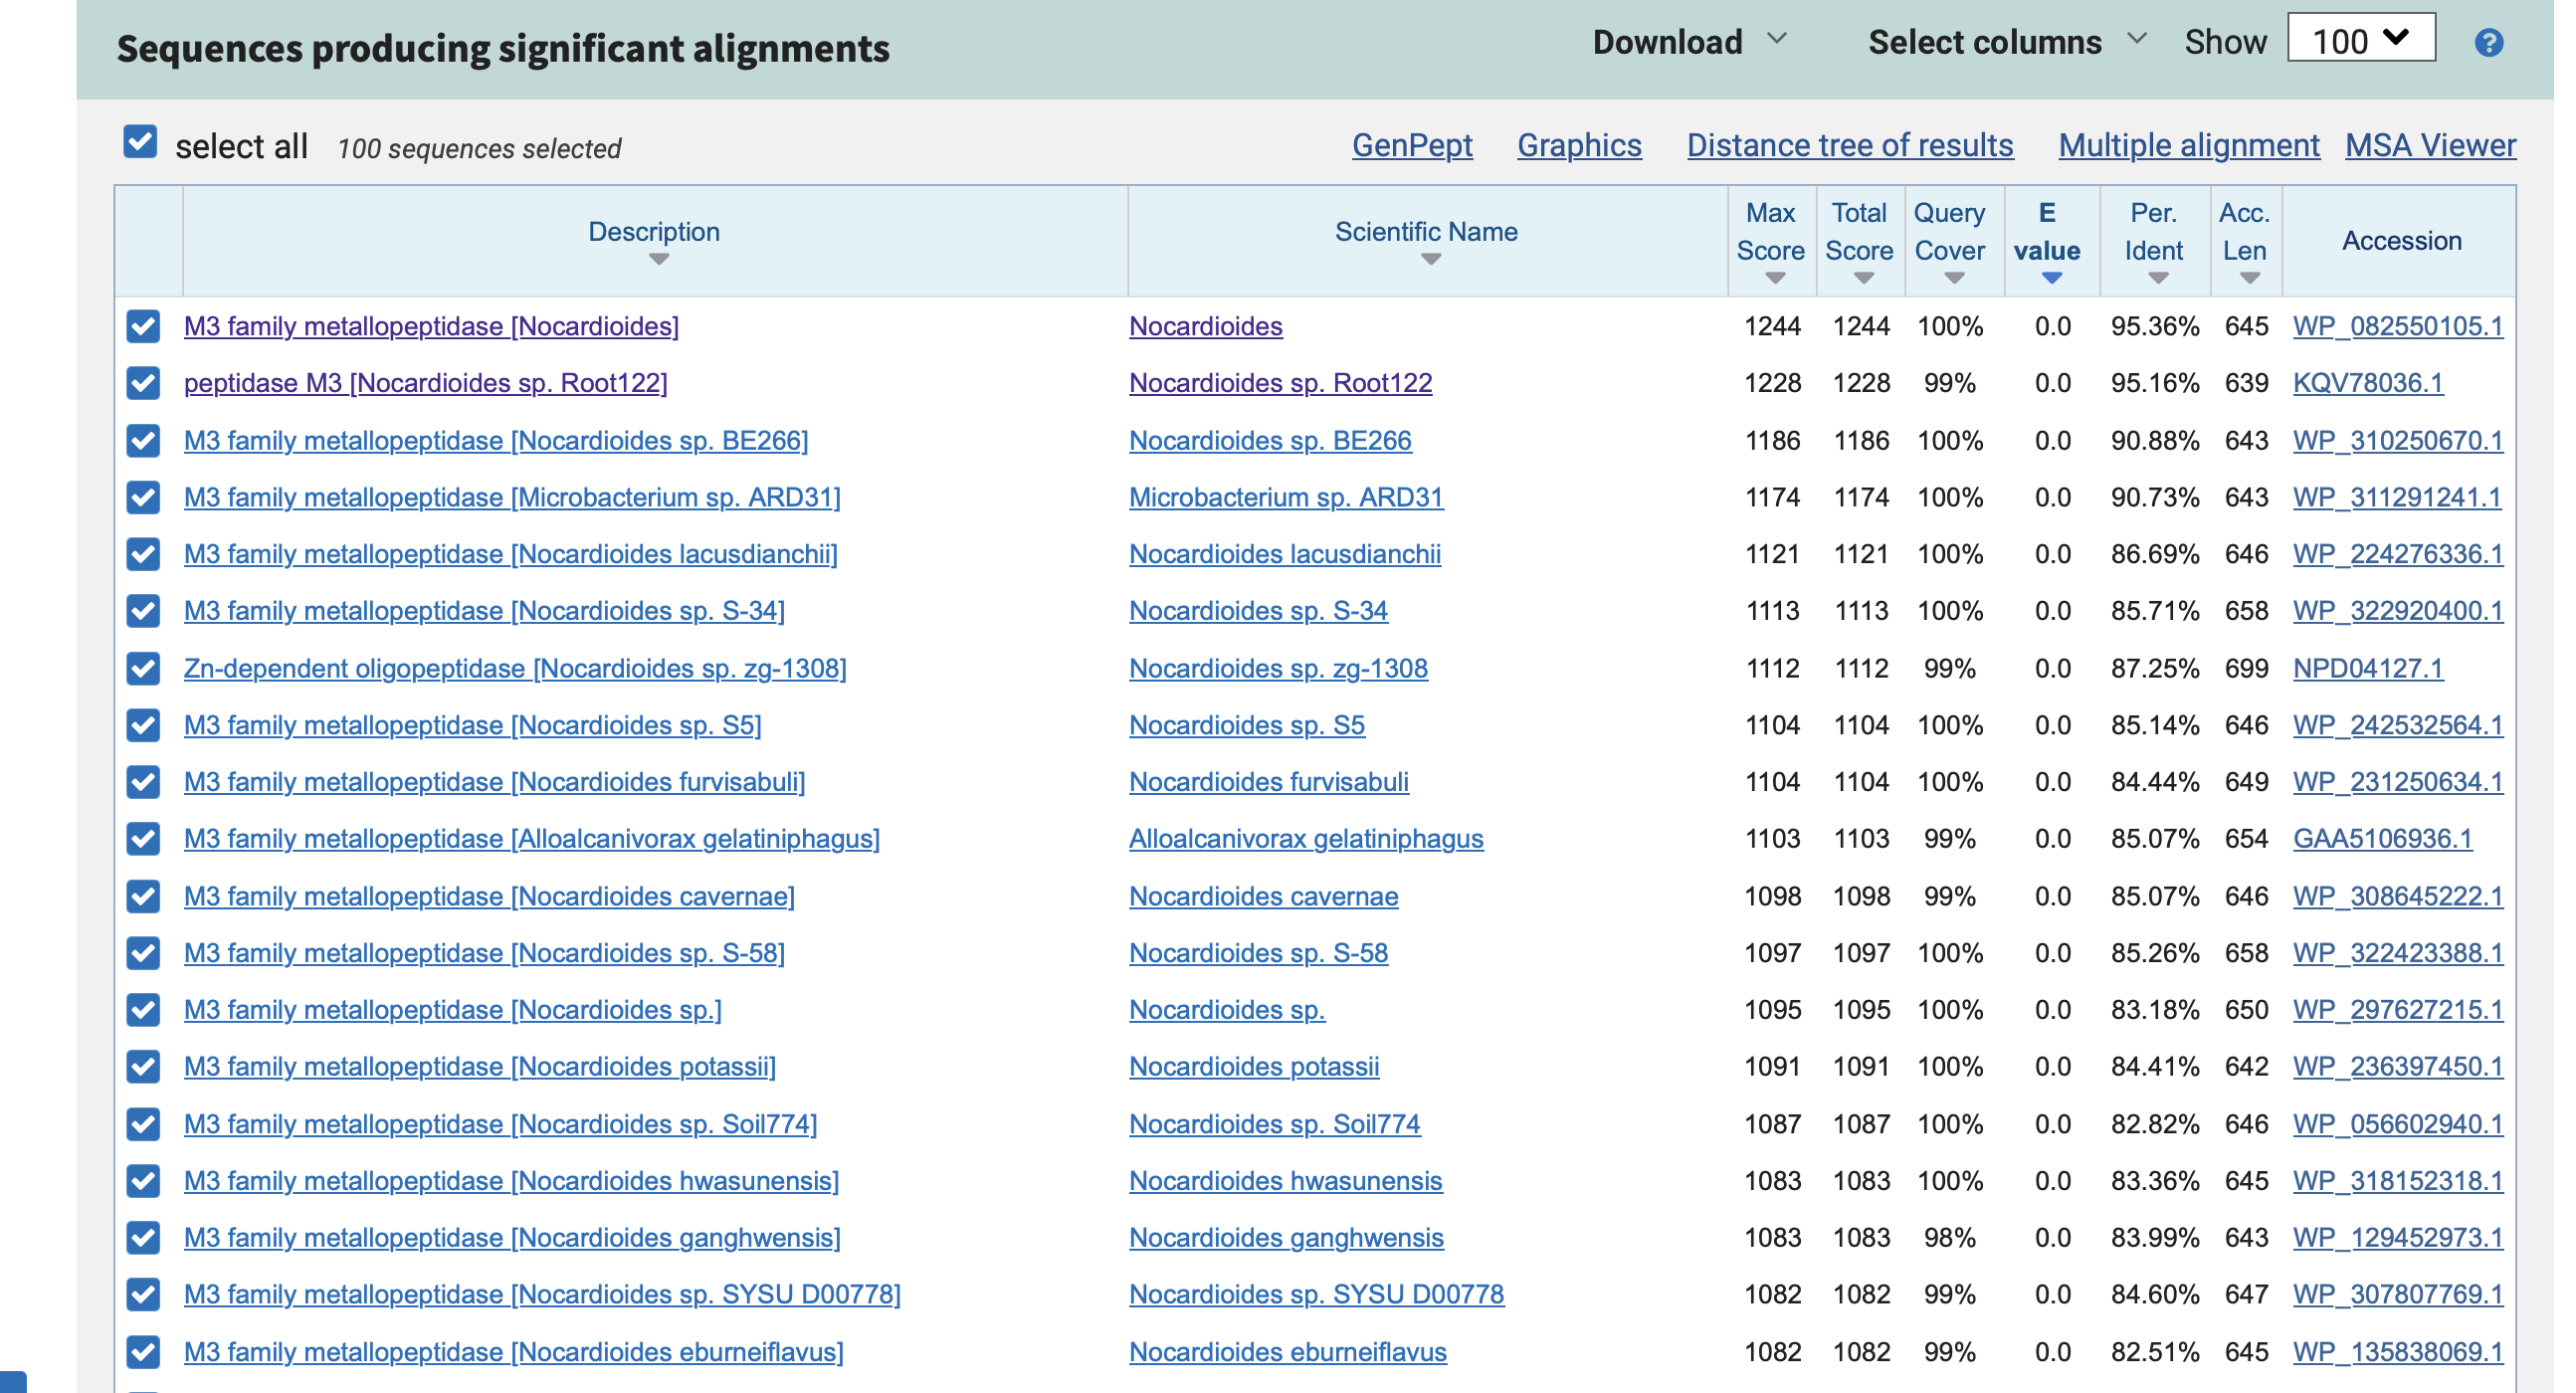Uncheck the Alloalcanivorax gelatiniphagus row checkbox
This screenshot has height=1393, width=2576.
(x=143, y=839)
